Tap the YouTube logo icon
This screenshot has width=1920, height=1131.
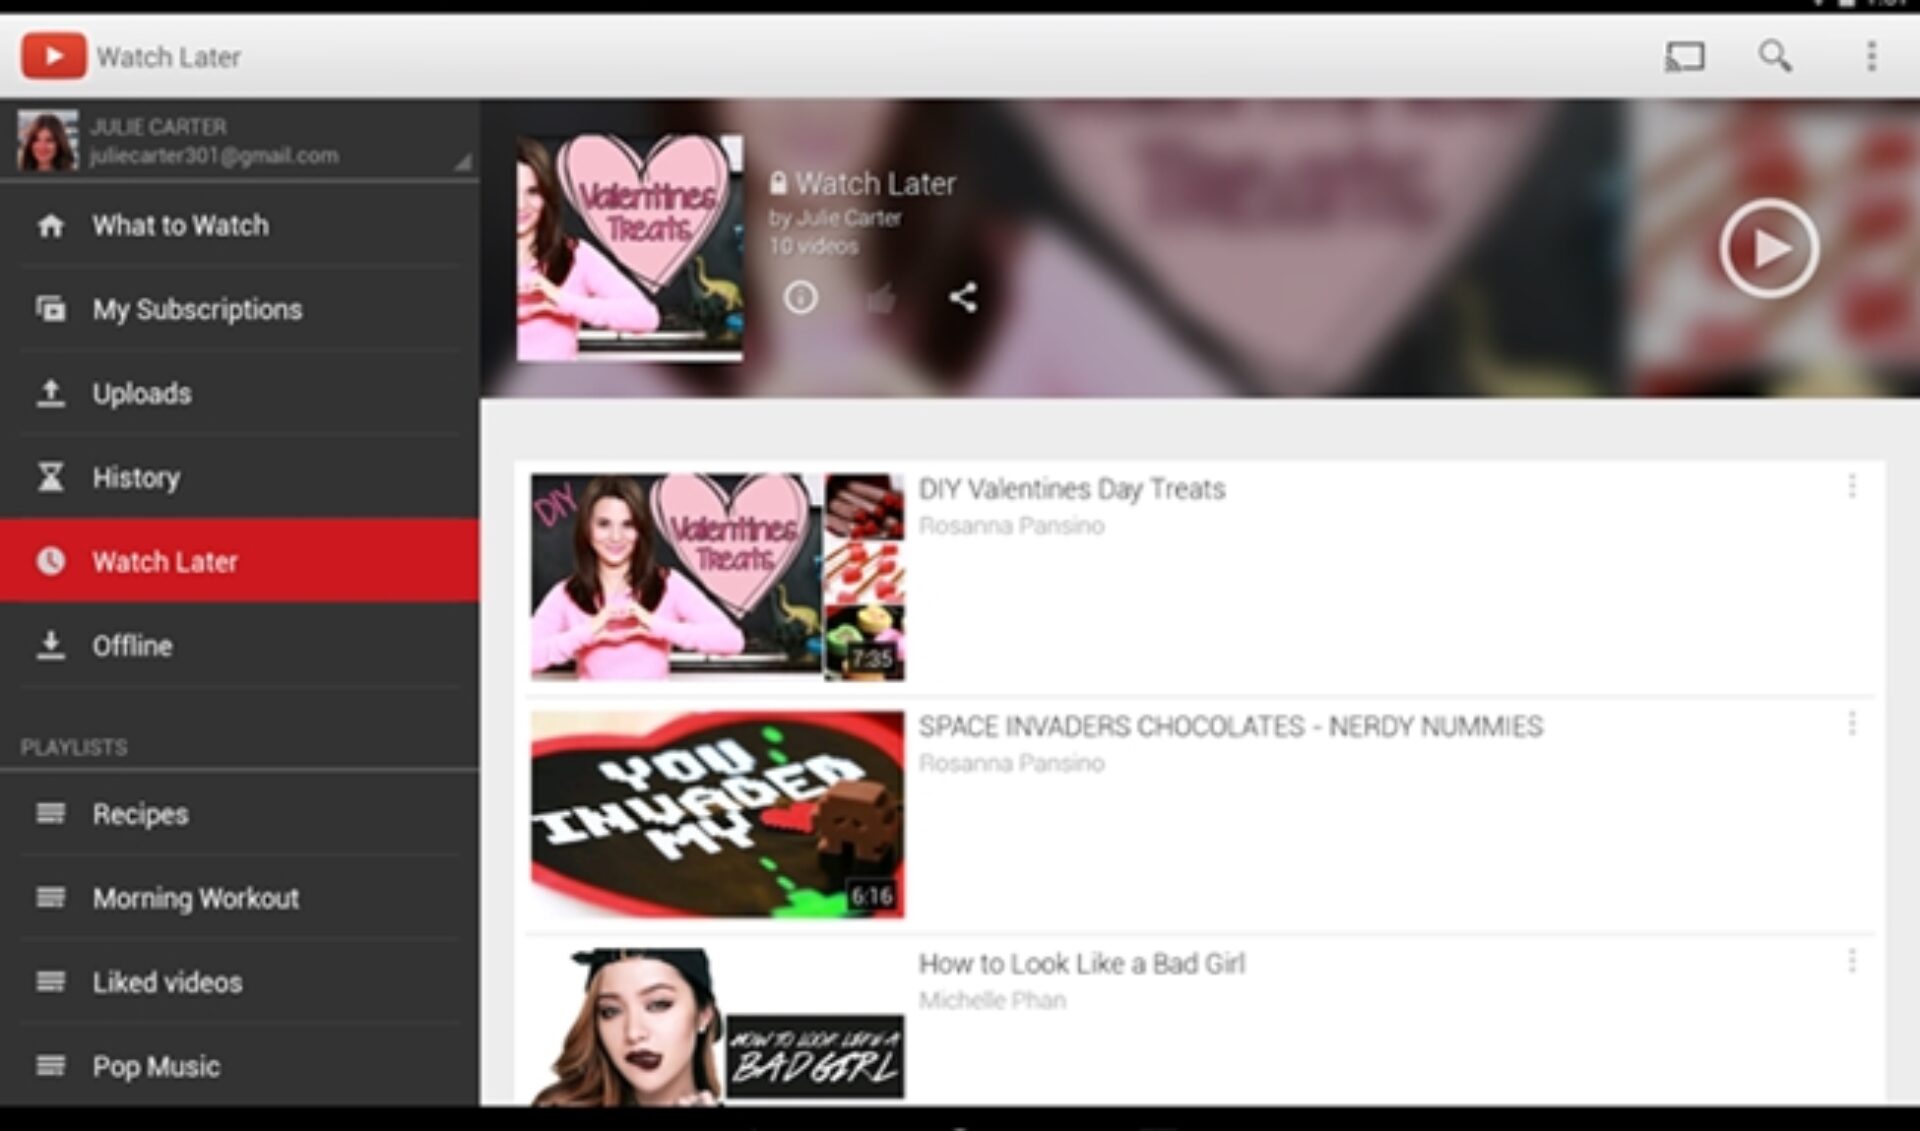[x=54, y=56]
